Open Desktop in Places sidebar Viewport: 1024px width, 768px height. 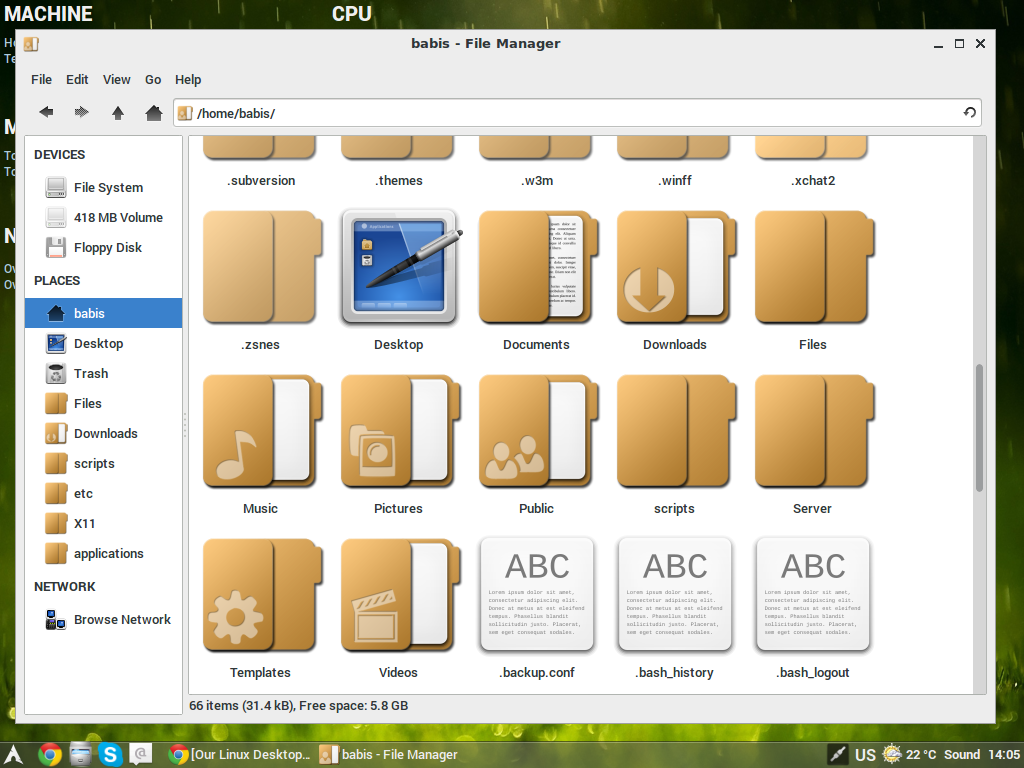103,344
